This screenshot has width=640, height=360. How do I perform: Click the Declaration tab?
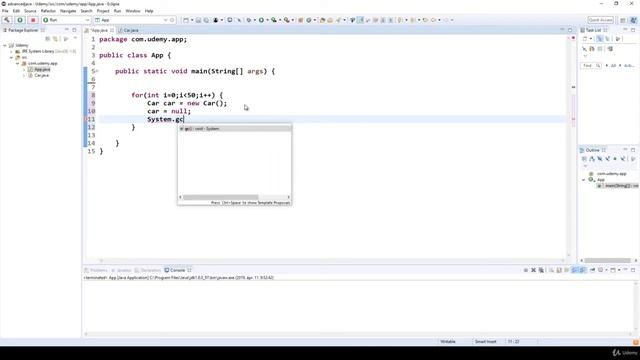[148, 270]
